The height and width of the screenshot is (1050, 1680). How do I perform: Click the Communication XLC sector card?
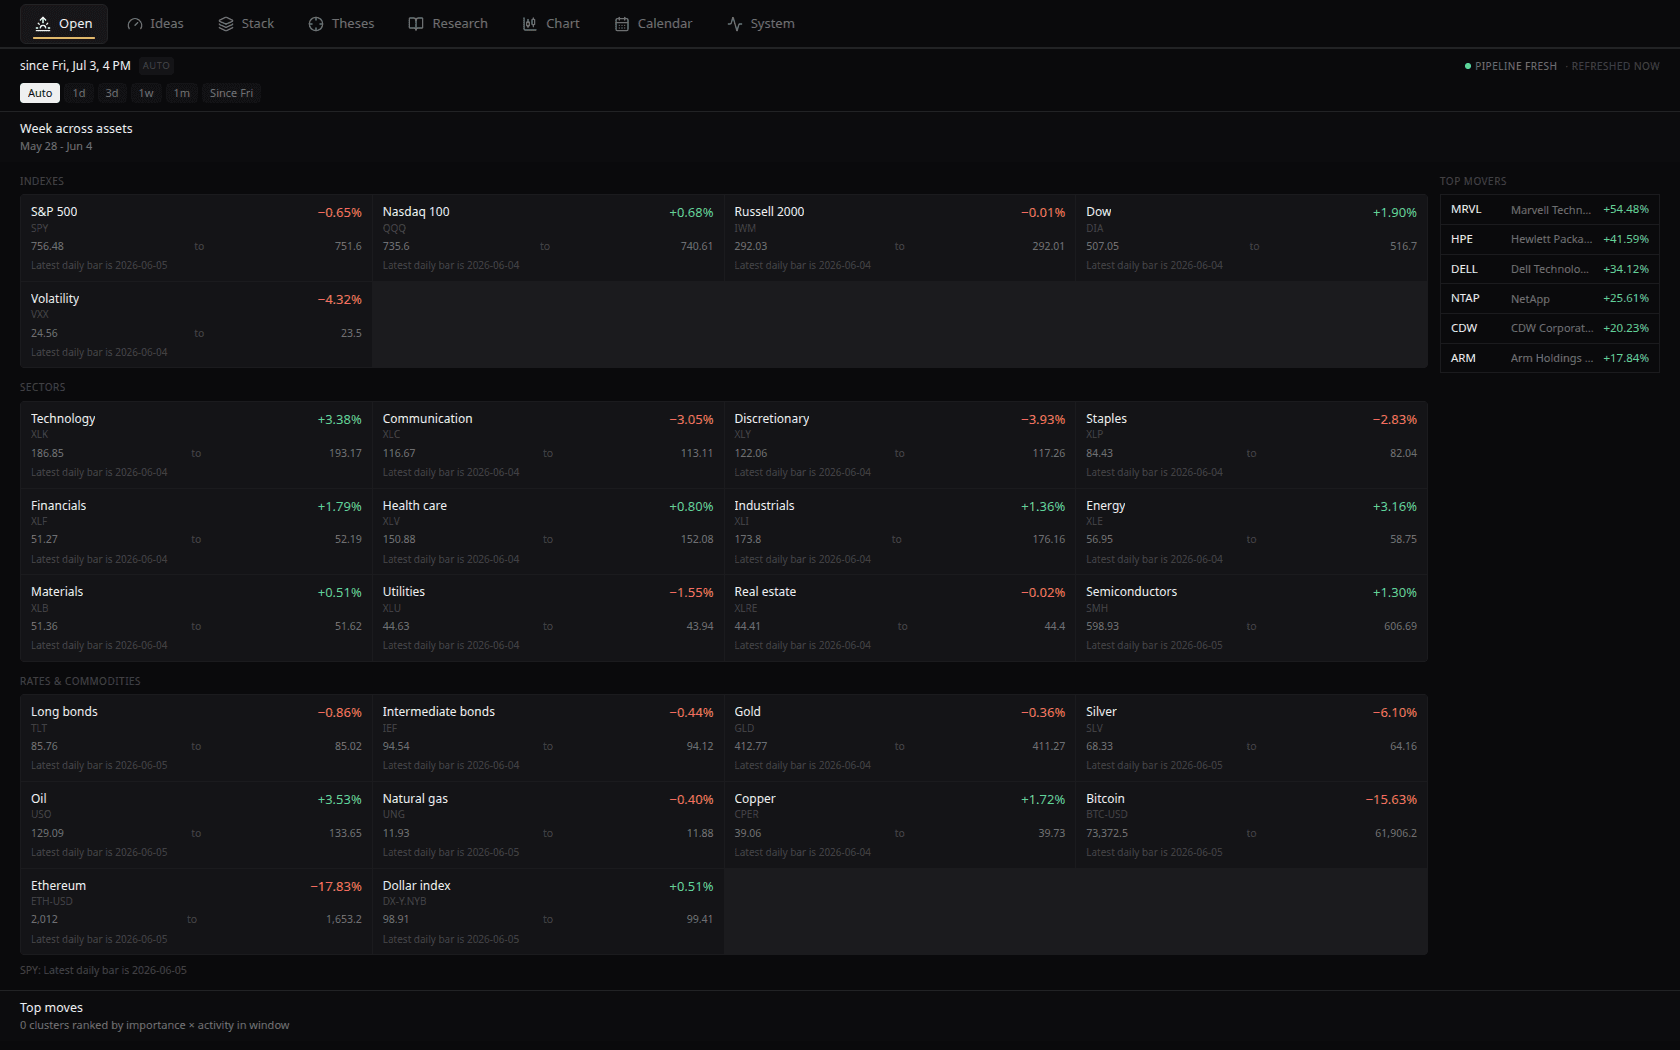[x=548, y=445]
